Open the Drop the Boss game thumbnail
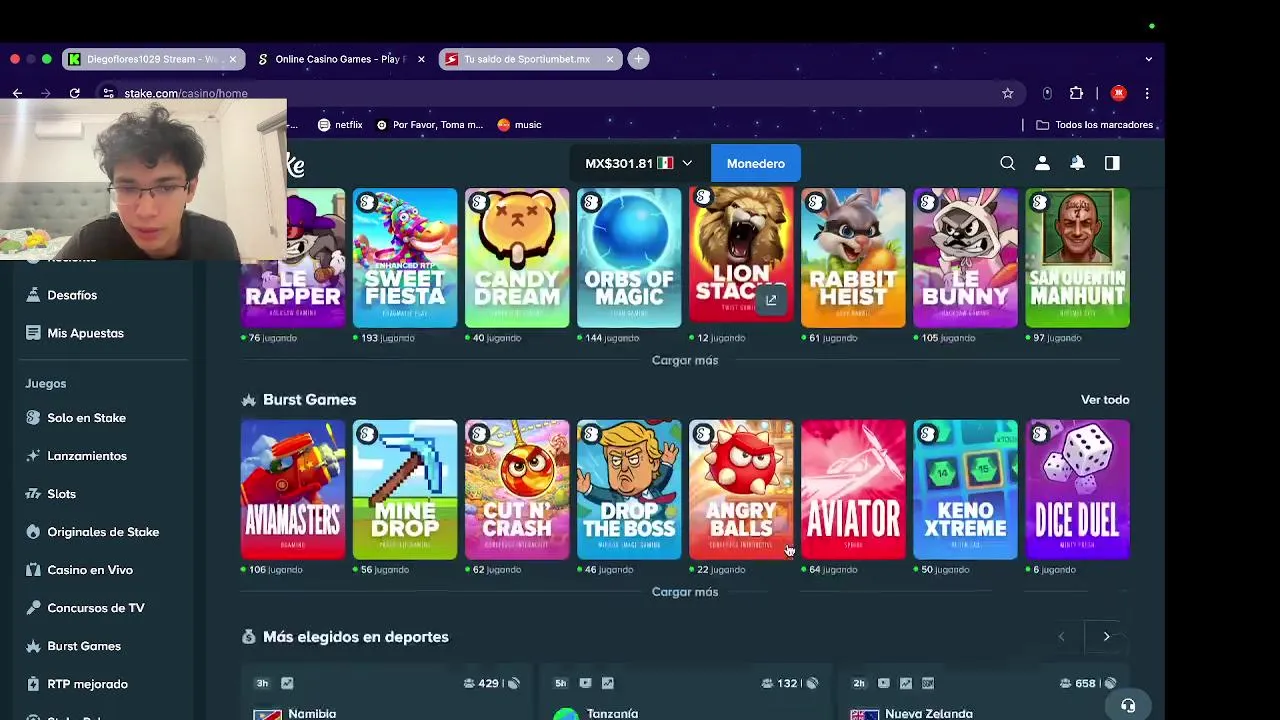 coord(629,490)
